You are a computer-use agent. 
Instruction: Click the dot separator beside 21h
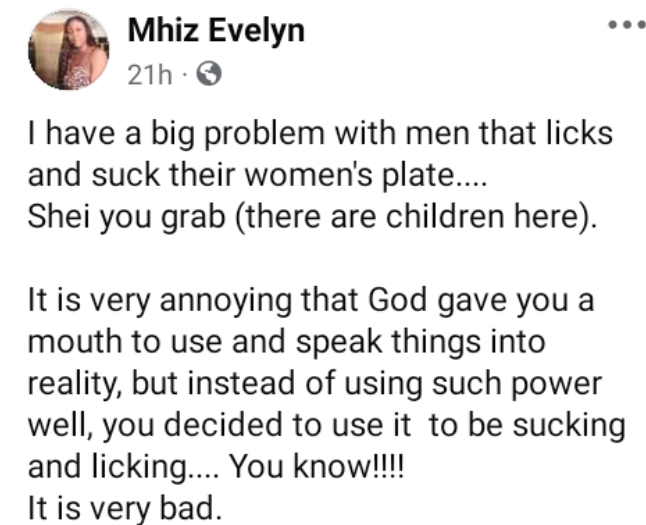(184, 75)
